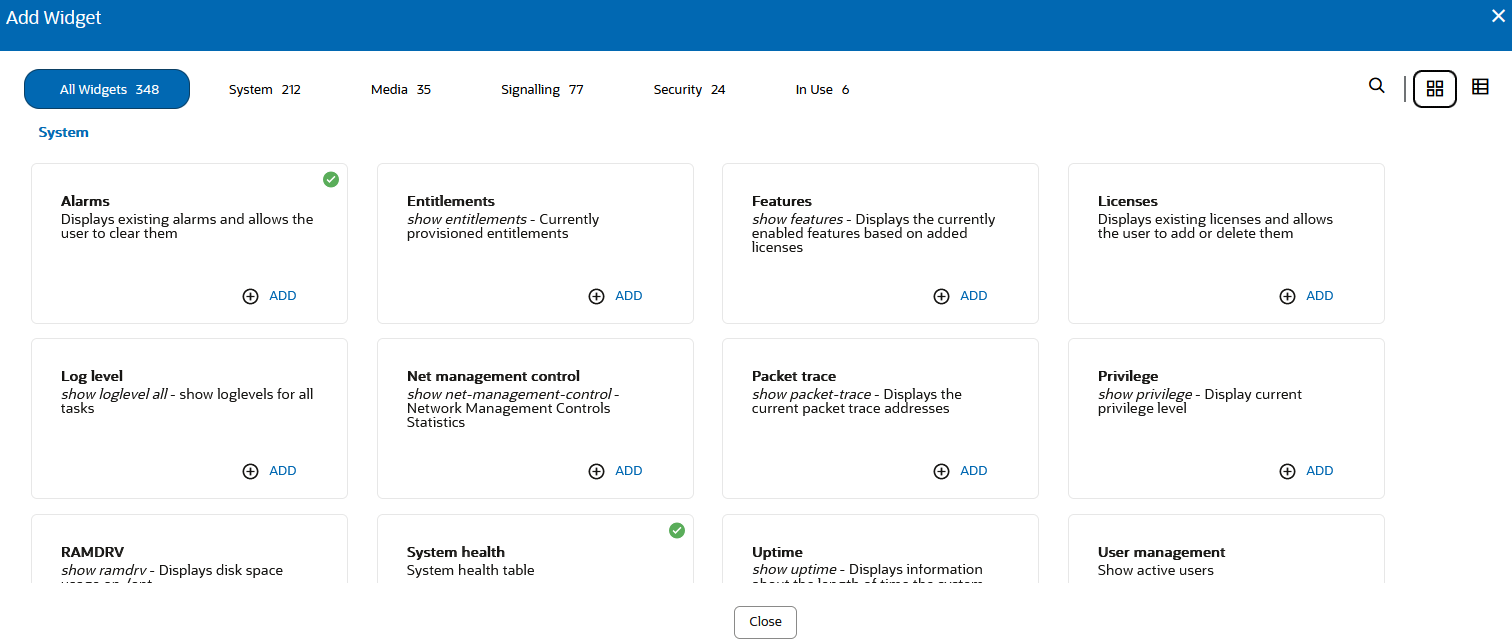Click the Uptime card title

pos(777,552)
